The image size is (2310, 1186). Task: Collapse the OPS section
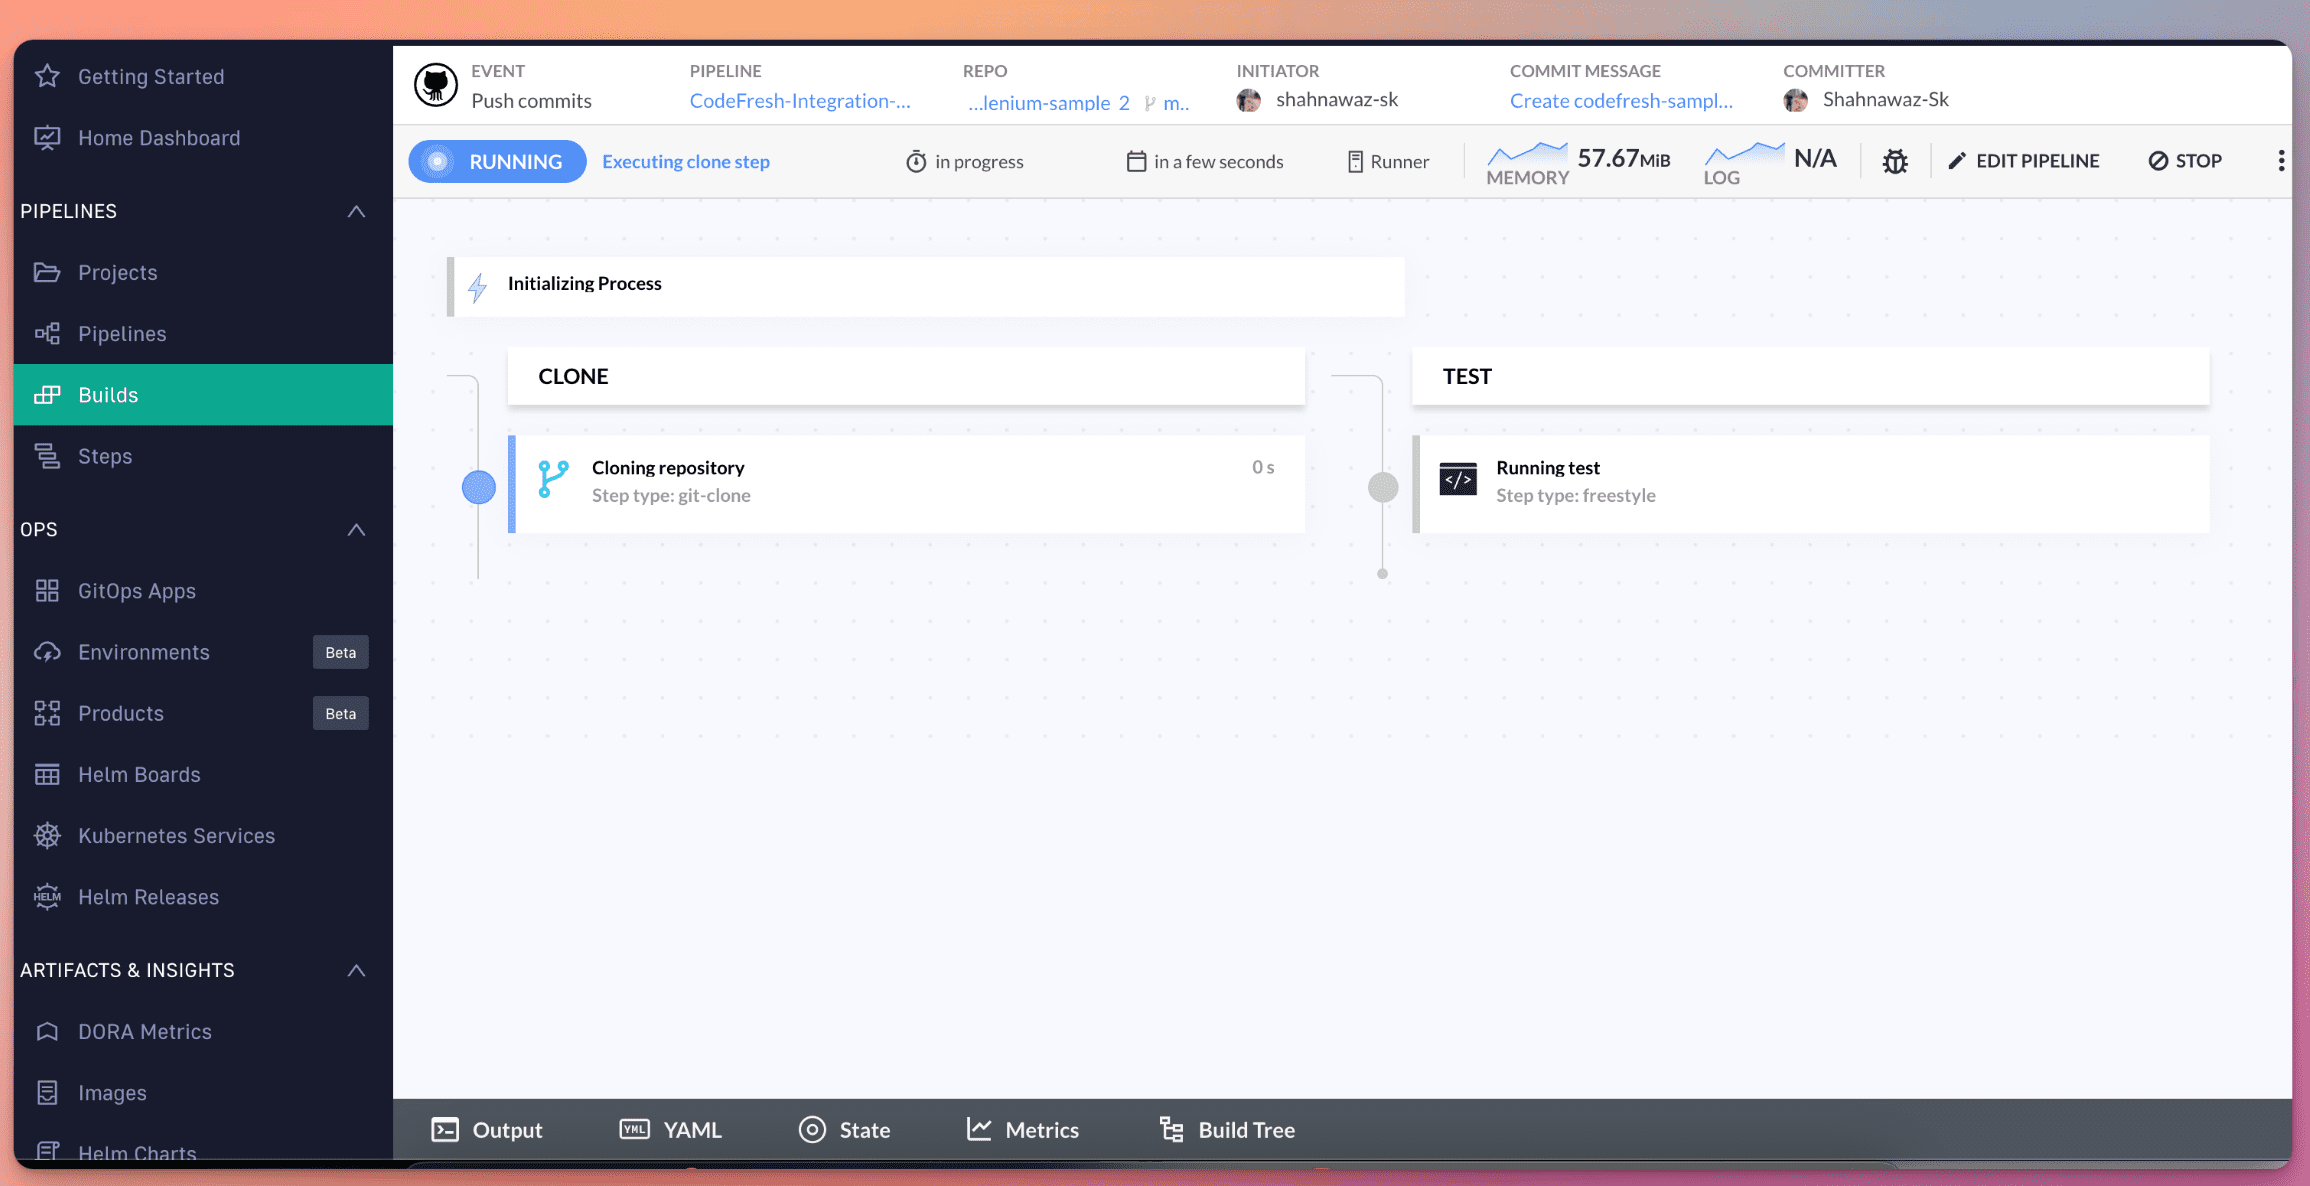[357, 530]
